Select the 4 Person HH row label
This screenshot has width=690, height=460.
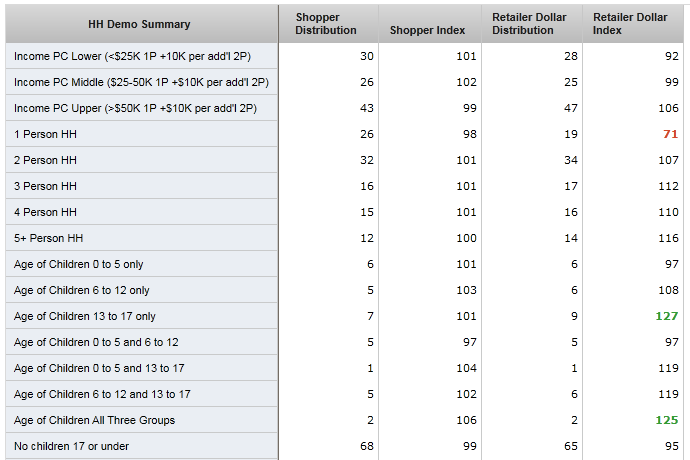pos(45,212)
